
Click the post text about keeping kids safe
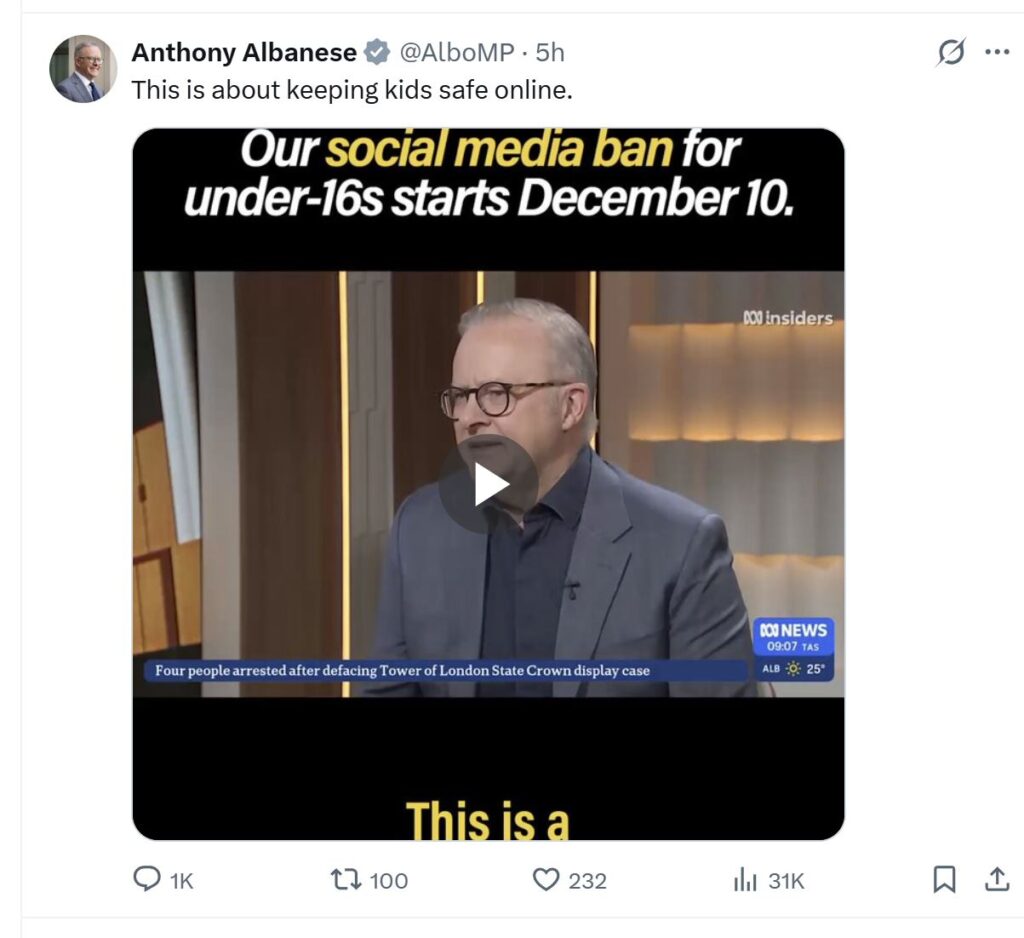tap(352, 90)
